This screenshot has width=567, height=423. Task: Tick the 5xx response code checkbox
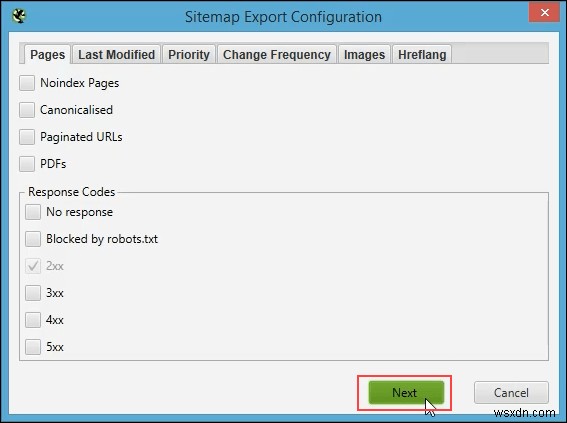point(33,347)
